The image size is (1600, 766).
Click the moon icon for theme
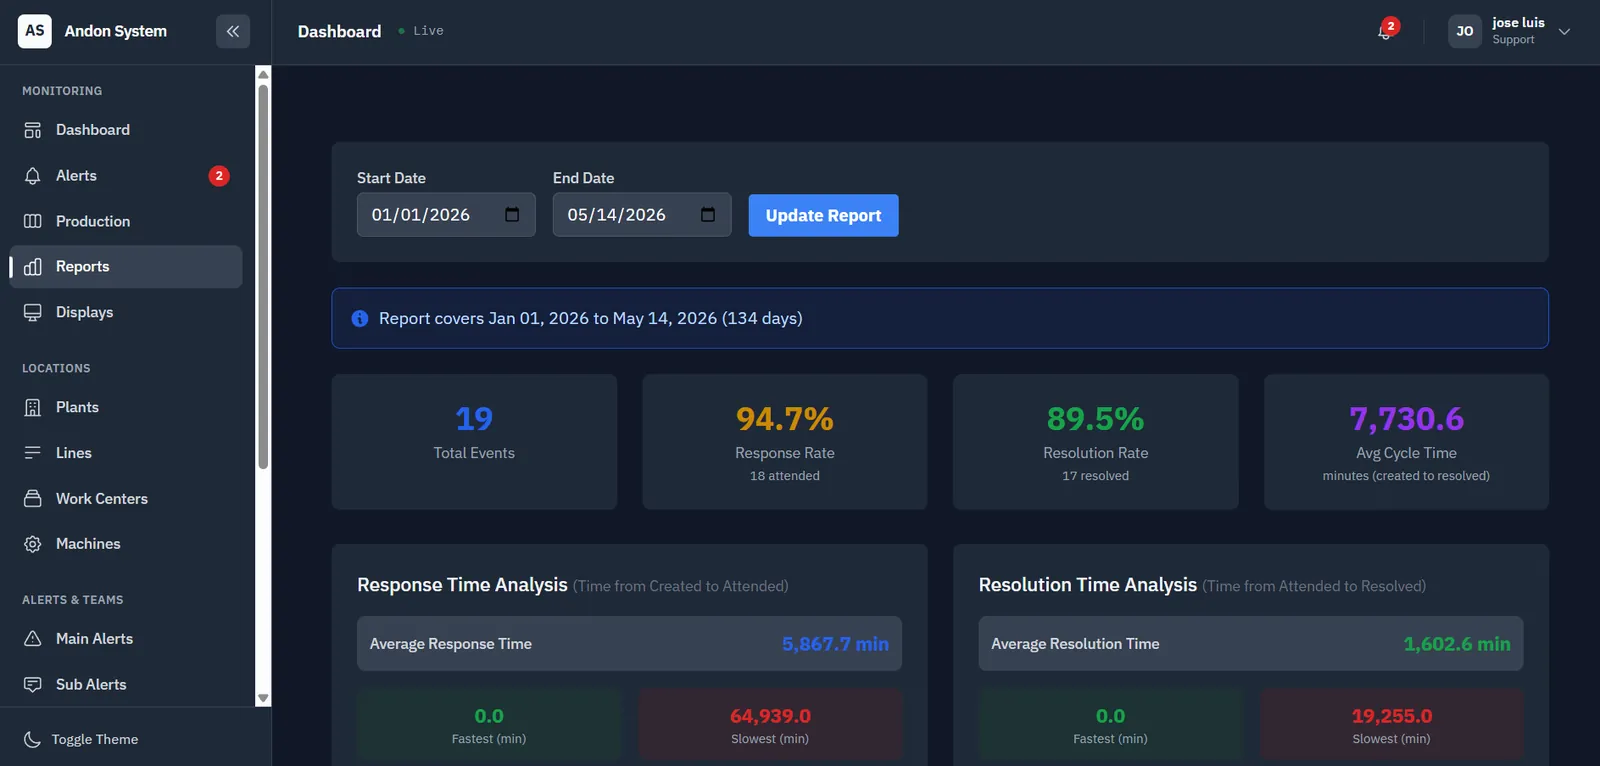(33, 739)
